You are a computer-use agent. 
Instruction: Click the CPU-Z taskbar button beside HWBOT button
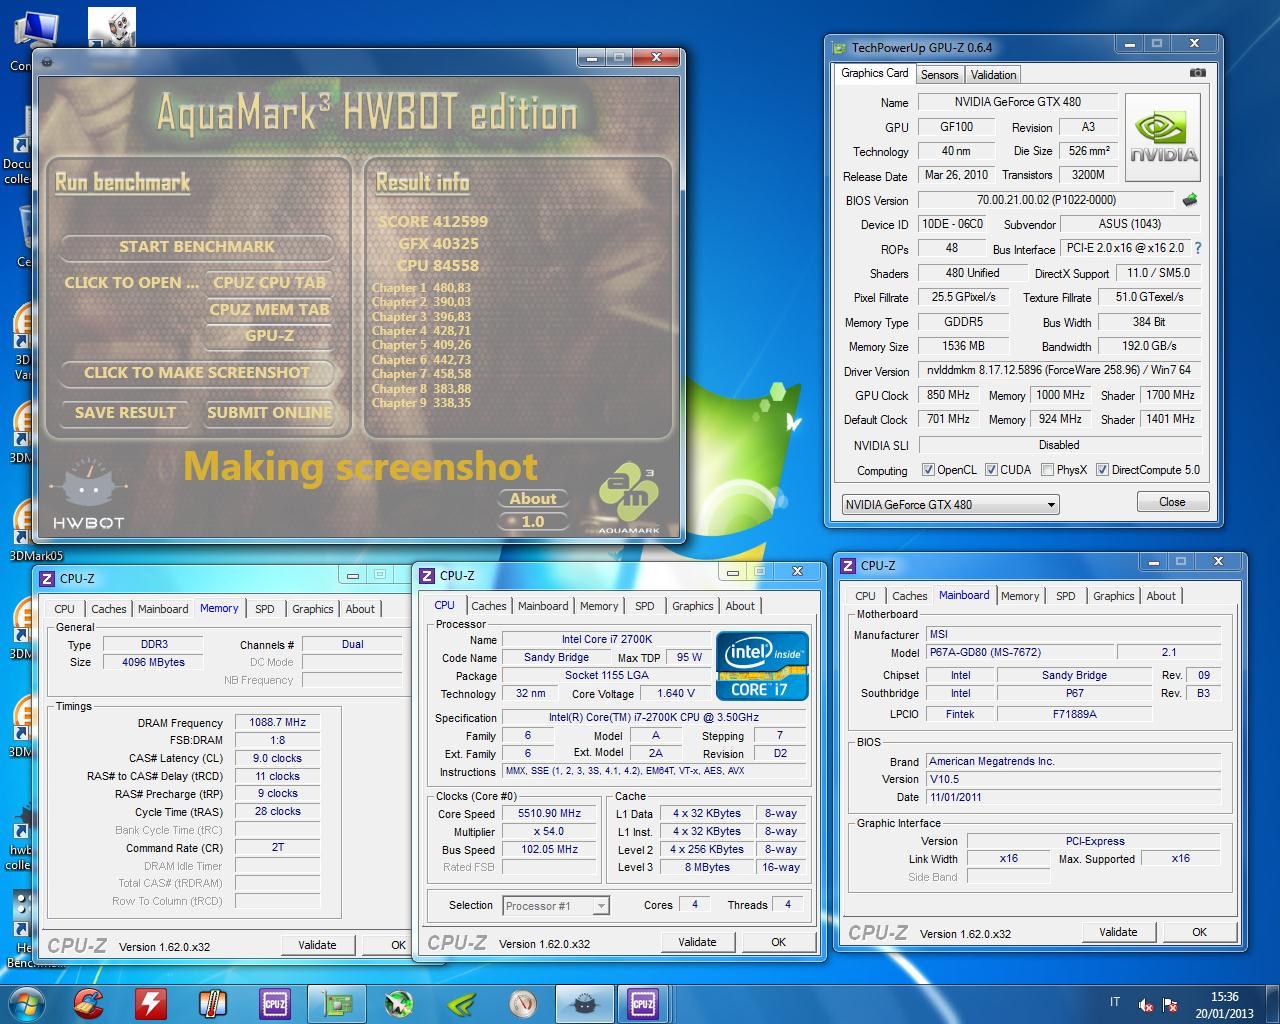coord(642,1002)
